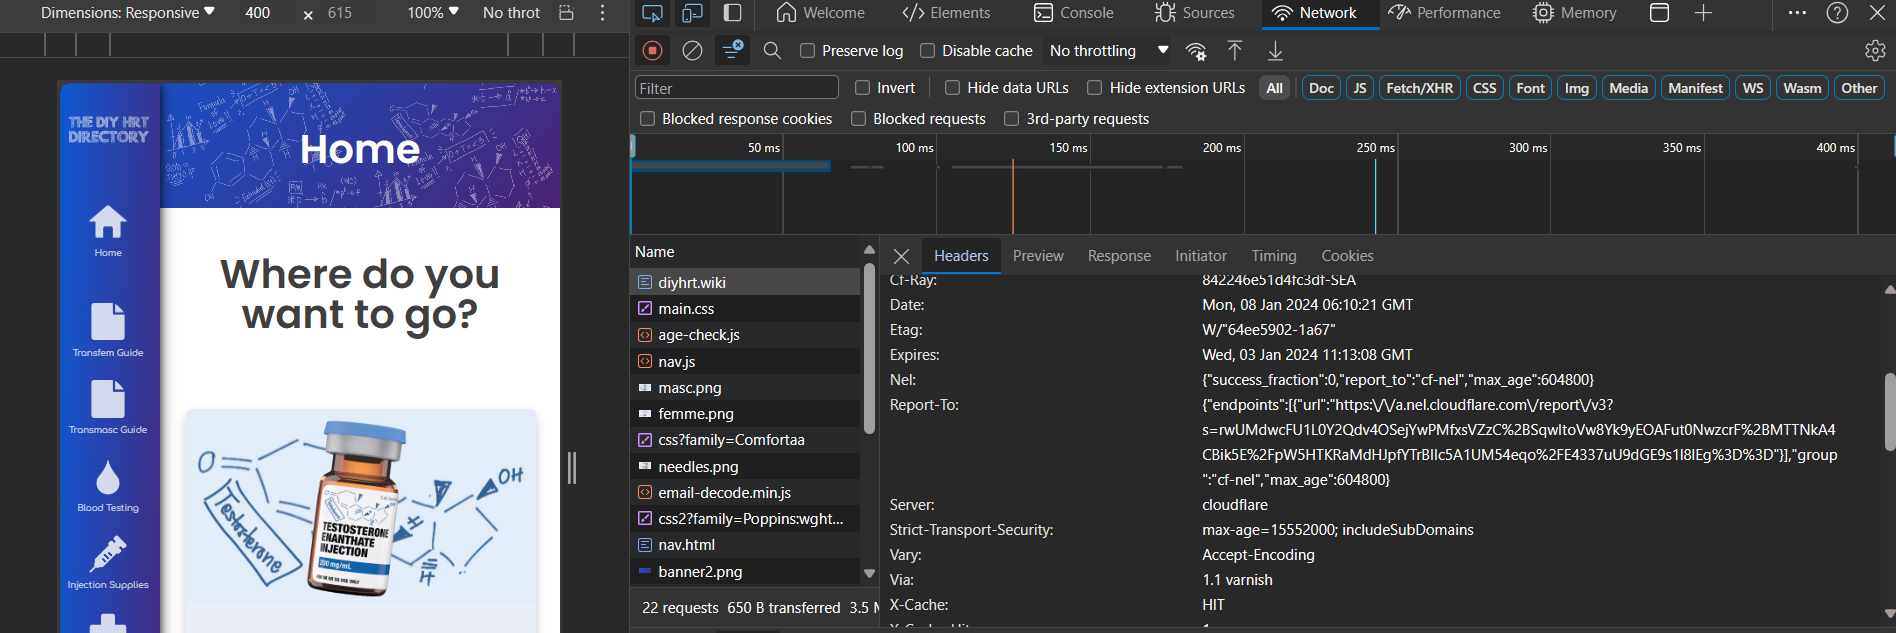Toggle the activity bar dock icon
The width and height of the screenshot is (1896, 633).
[x=732, y=13]
